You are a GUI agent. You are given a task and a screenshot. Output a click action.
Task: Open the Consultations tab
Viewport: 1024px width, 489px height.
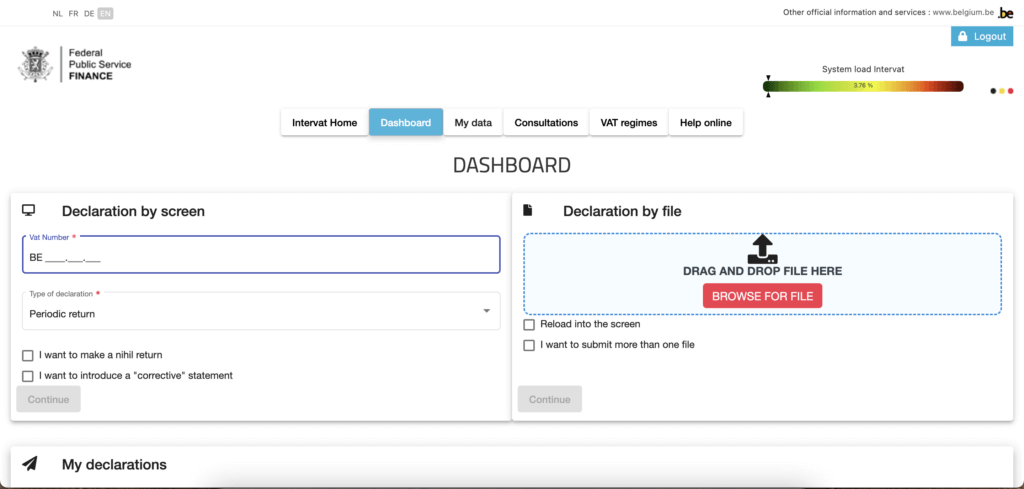click(x=546, y=123)
